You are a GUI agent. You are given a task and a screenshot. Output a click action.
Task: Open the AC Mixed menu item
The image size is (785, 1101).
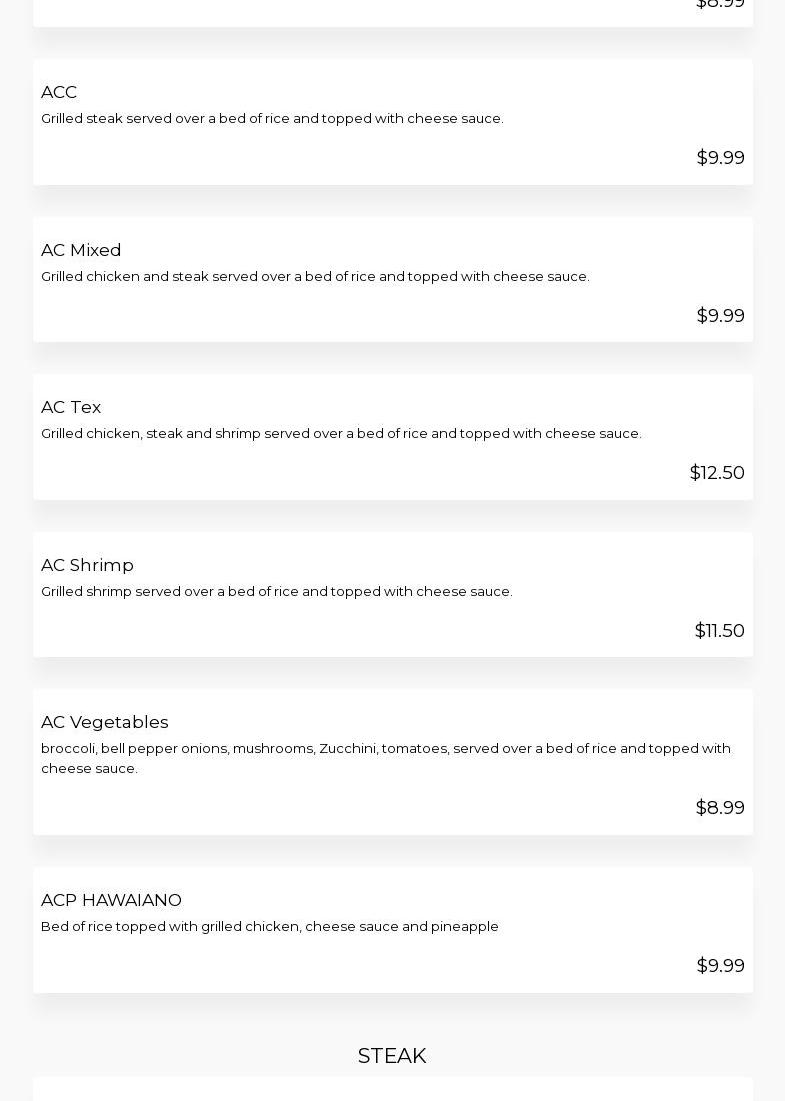coord(81,250)
